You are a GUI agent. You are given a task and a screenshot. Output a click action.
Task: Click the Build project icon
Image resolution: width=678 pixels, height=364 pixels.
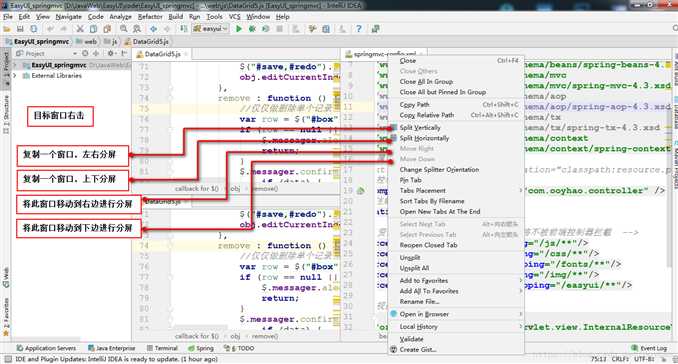[x=184, y=29]
